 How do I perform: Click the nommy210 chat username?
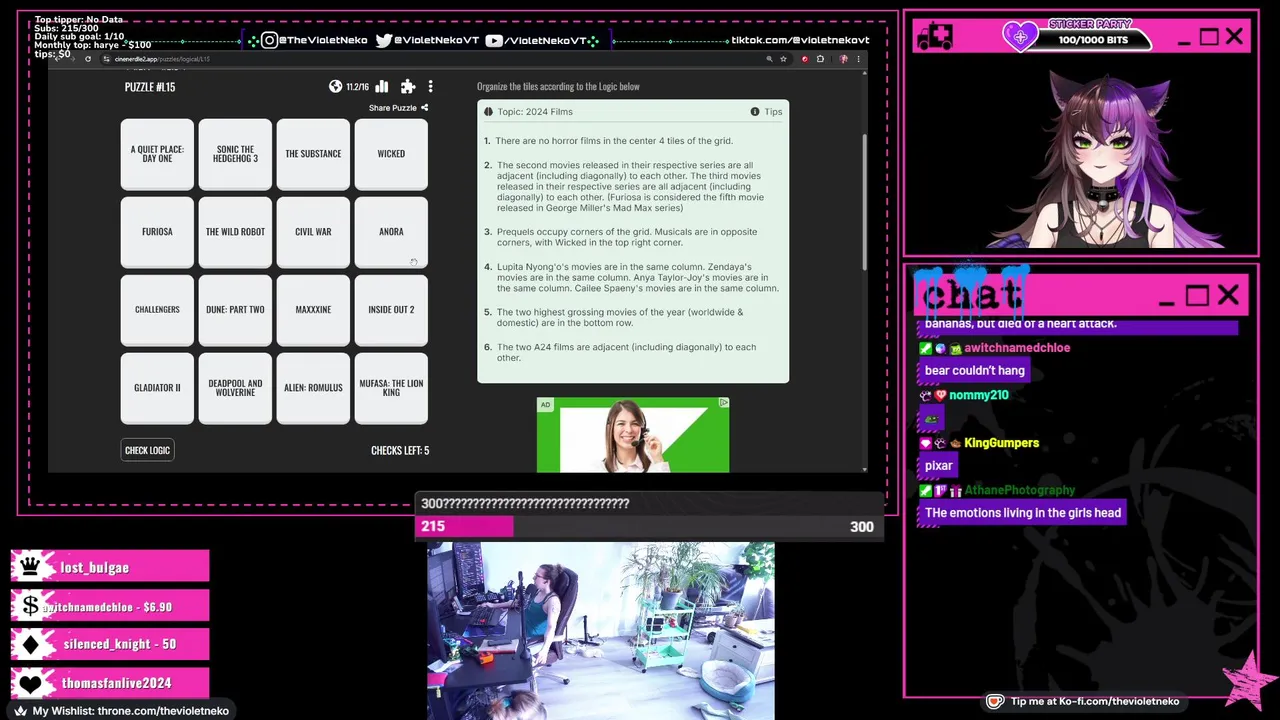coord(978,395)
